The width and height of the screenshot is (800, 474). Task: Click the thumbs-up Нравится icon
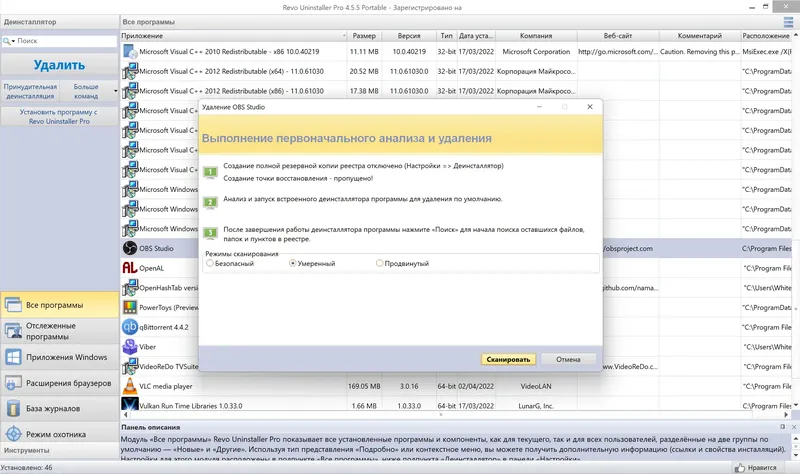[x=740, y=467]
